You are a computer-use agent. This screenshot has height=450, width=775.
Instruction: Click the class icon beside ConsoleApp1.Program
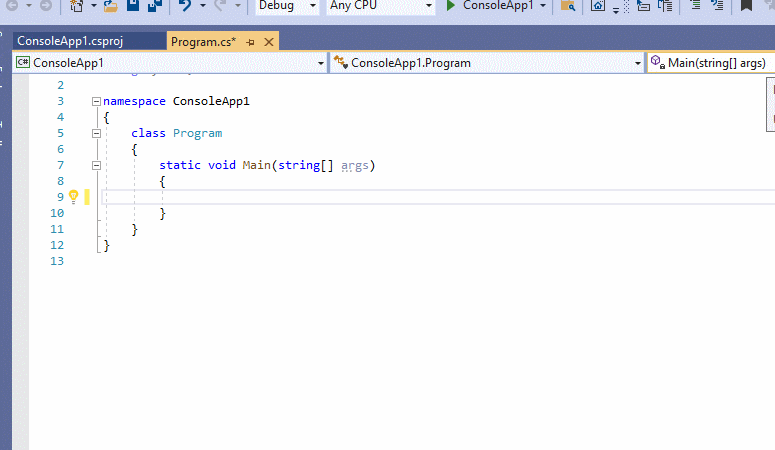pos(341,62)
